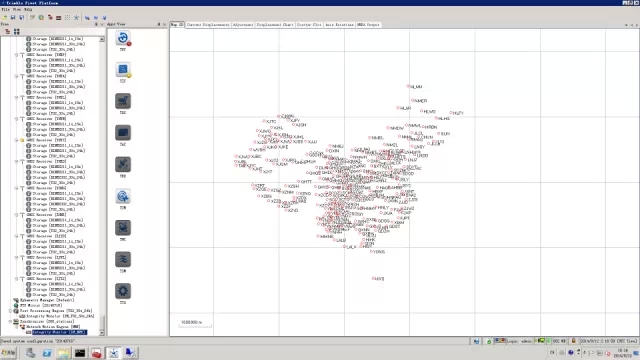Open the Displacement Chart tab

coord(275,25)
